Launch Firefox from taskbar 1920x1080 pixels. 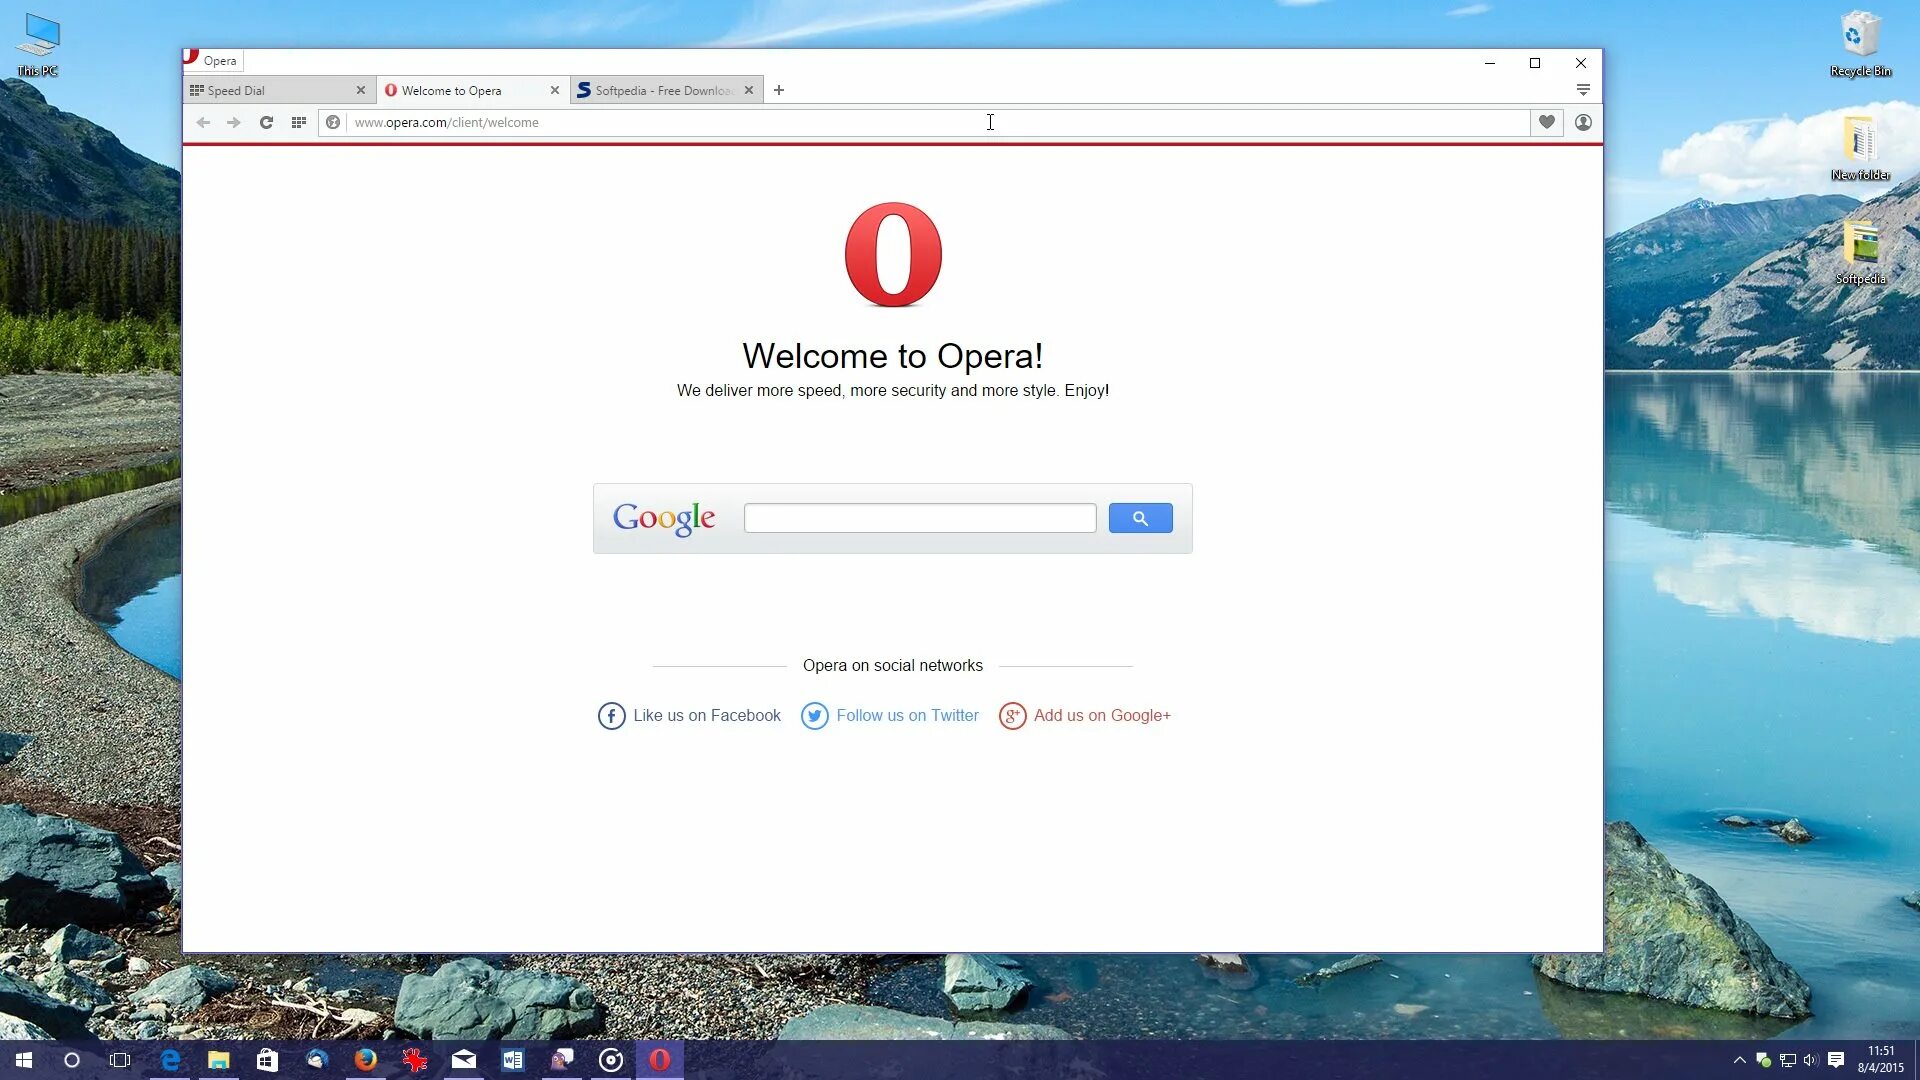click(366, 1060)
